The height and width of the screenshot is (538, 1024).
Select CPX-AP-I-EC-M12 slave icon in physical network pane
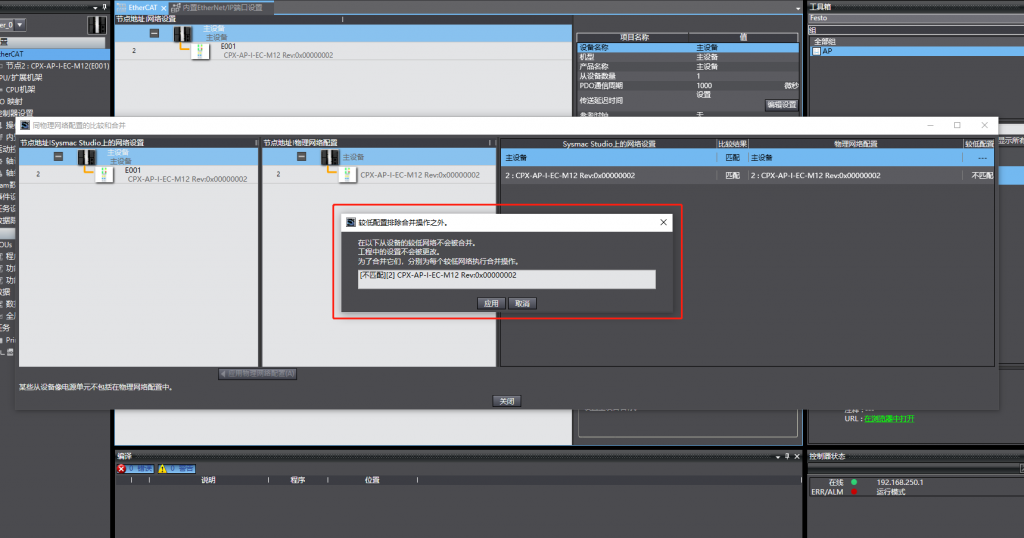pyautogui.click(x=347, y=174)
